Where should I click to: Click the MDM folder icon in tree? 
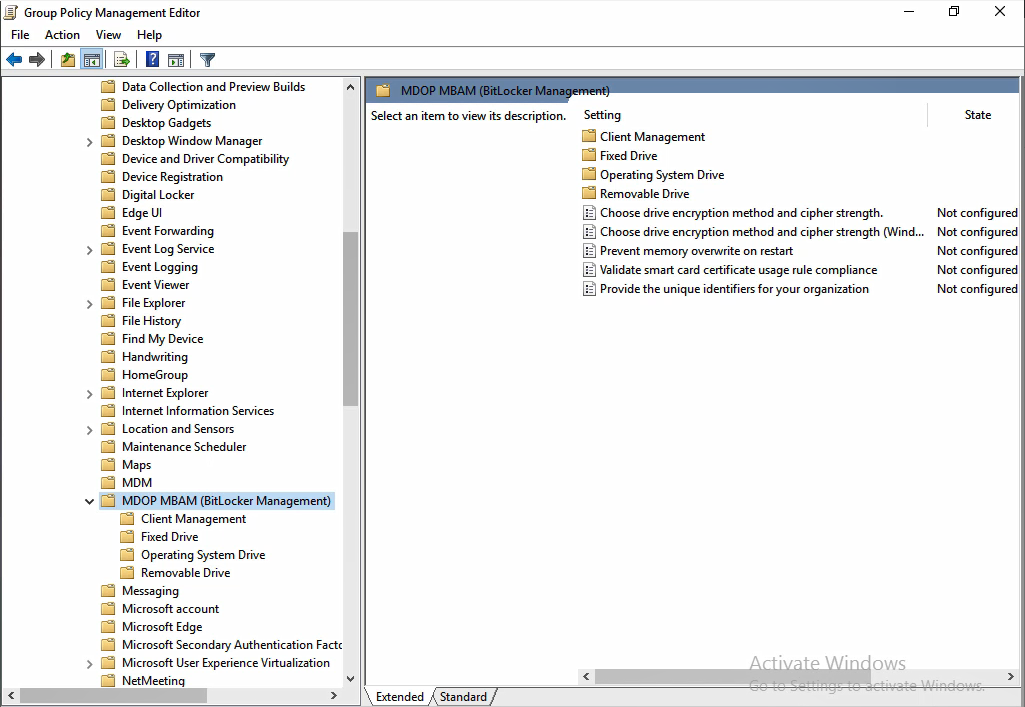coord(109,482)
